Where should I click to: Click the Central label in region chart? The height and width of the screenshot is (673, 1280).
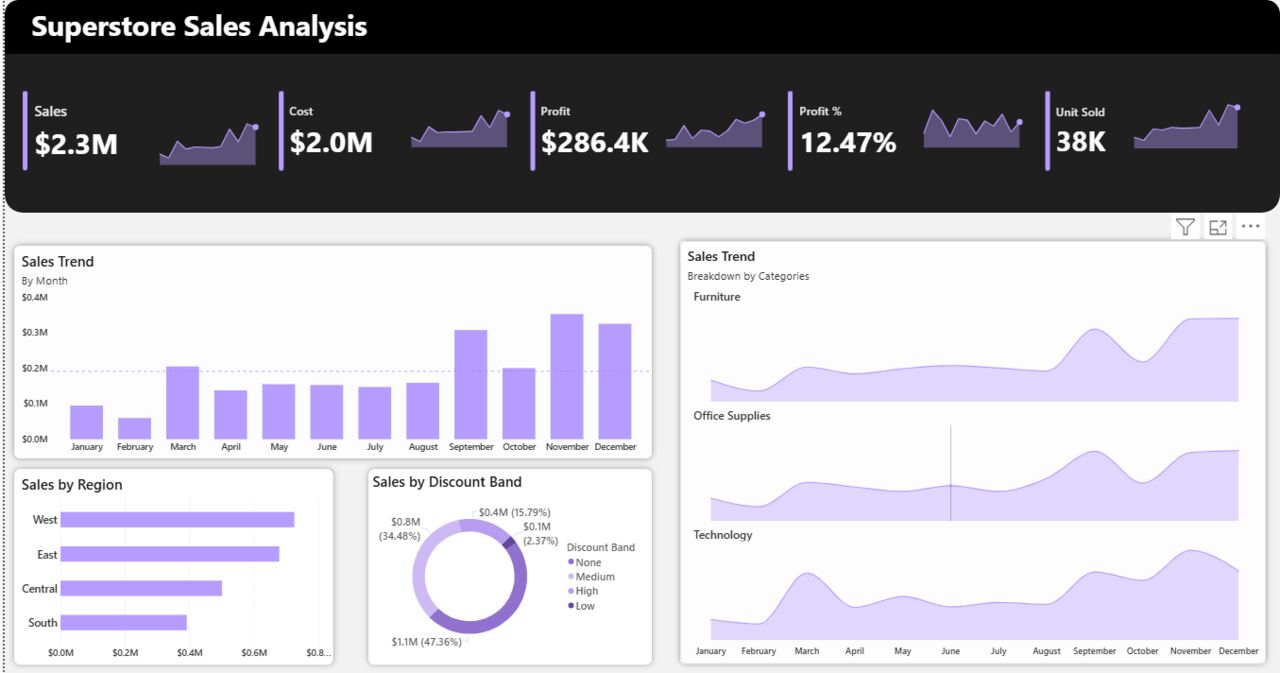(x=40, y=589)
